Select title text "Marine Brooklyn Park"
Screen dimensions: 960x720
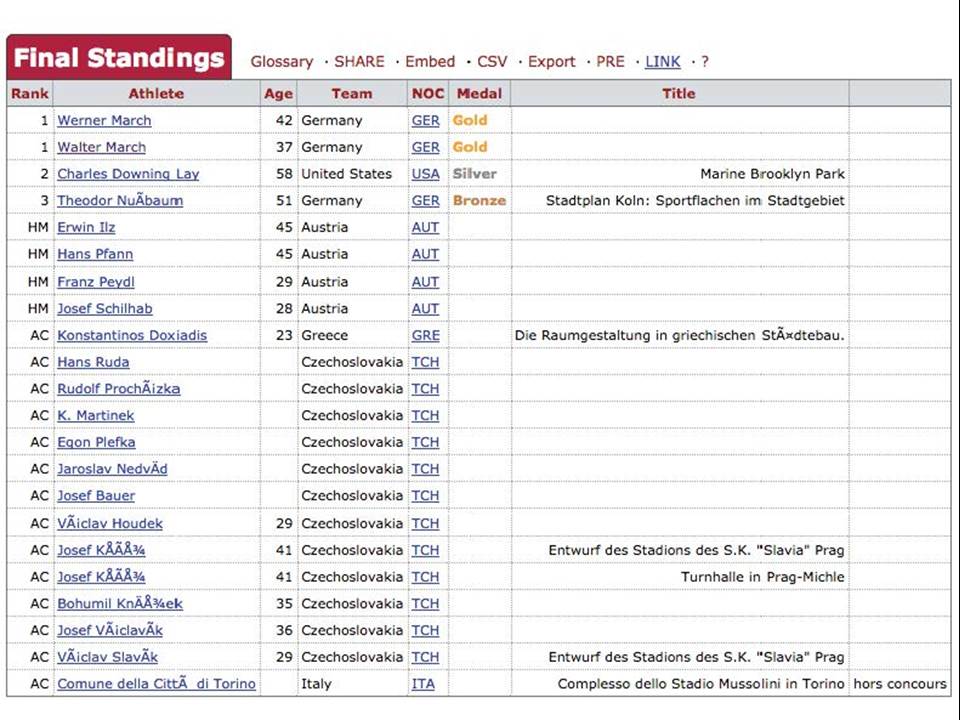[x=773, y=174]
